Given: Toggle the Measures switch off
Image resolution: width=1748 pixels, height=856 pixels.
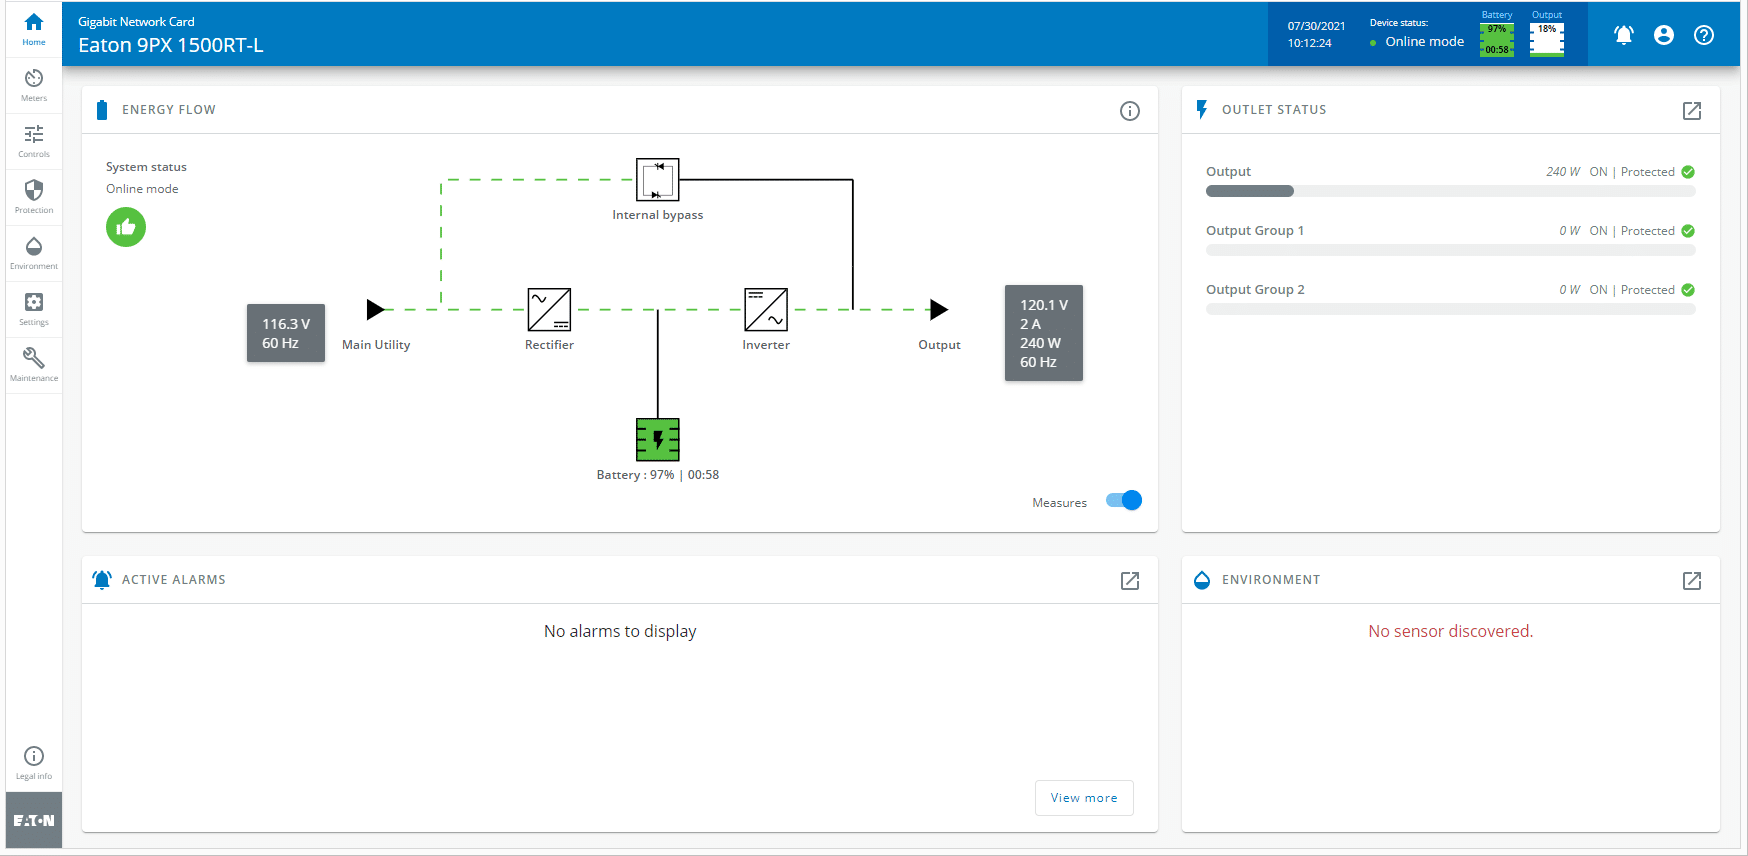Looking at the screenshot, I should (x=1124, y=500).
